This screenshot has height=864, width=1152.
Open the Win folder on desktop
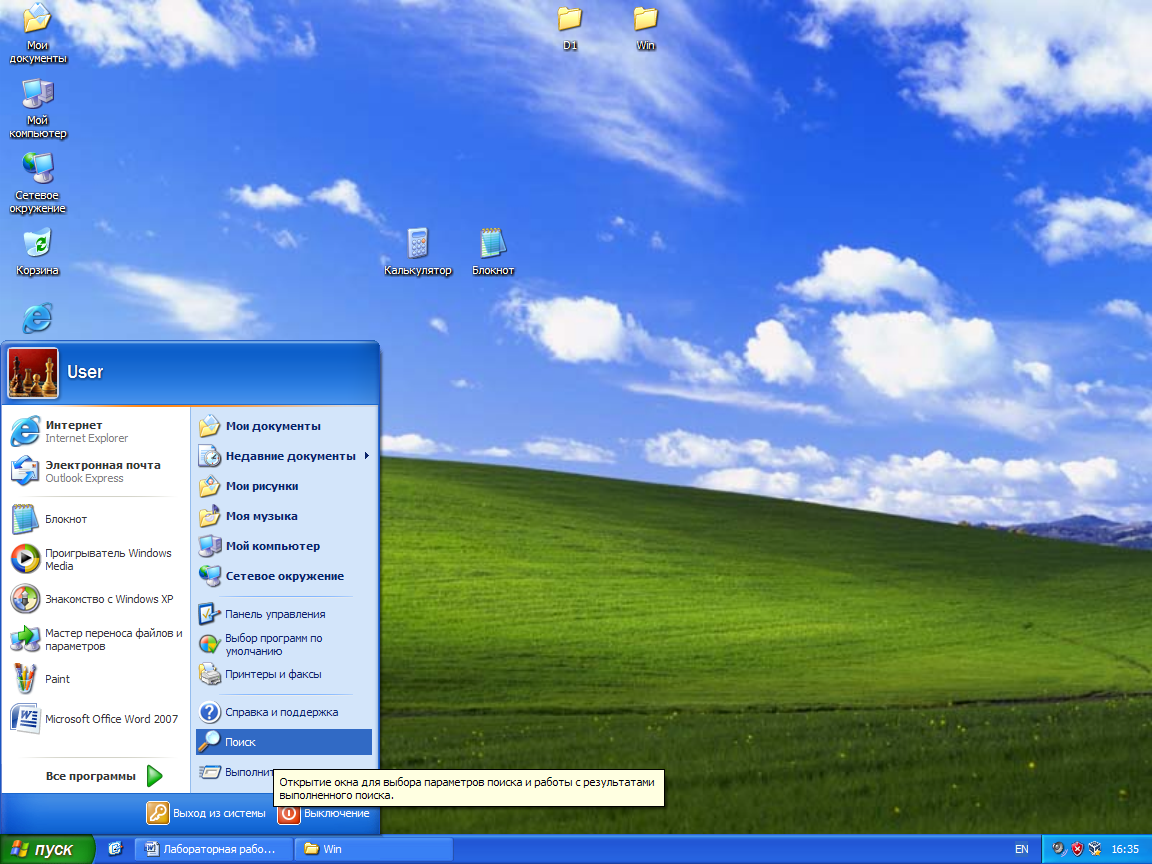(x=645, y=28)
